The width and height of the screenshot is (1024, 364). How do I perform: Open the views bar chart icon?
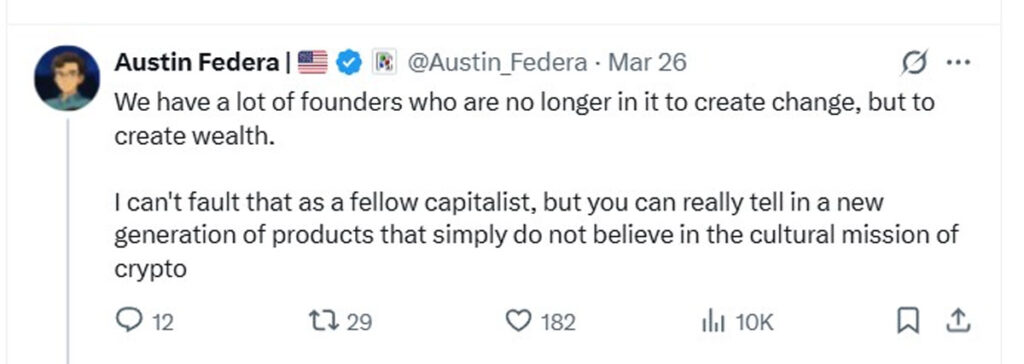pos(713,321)
